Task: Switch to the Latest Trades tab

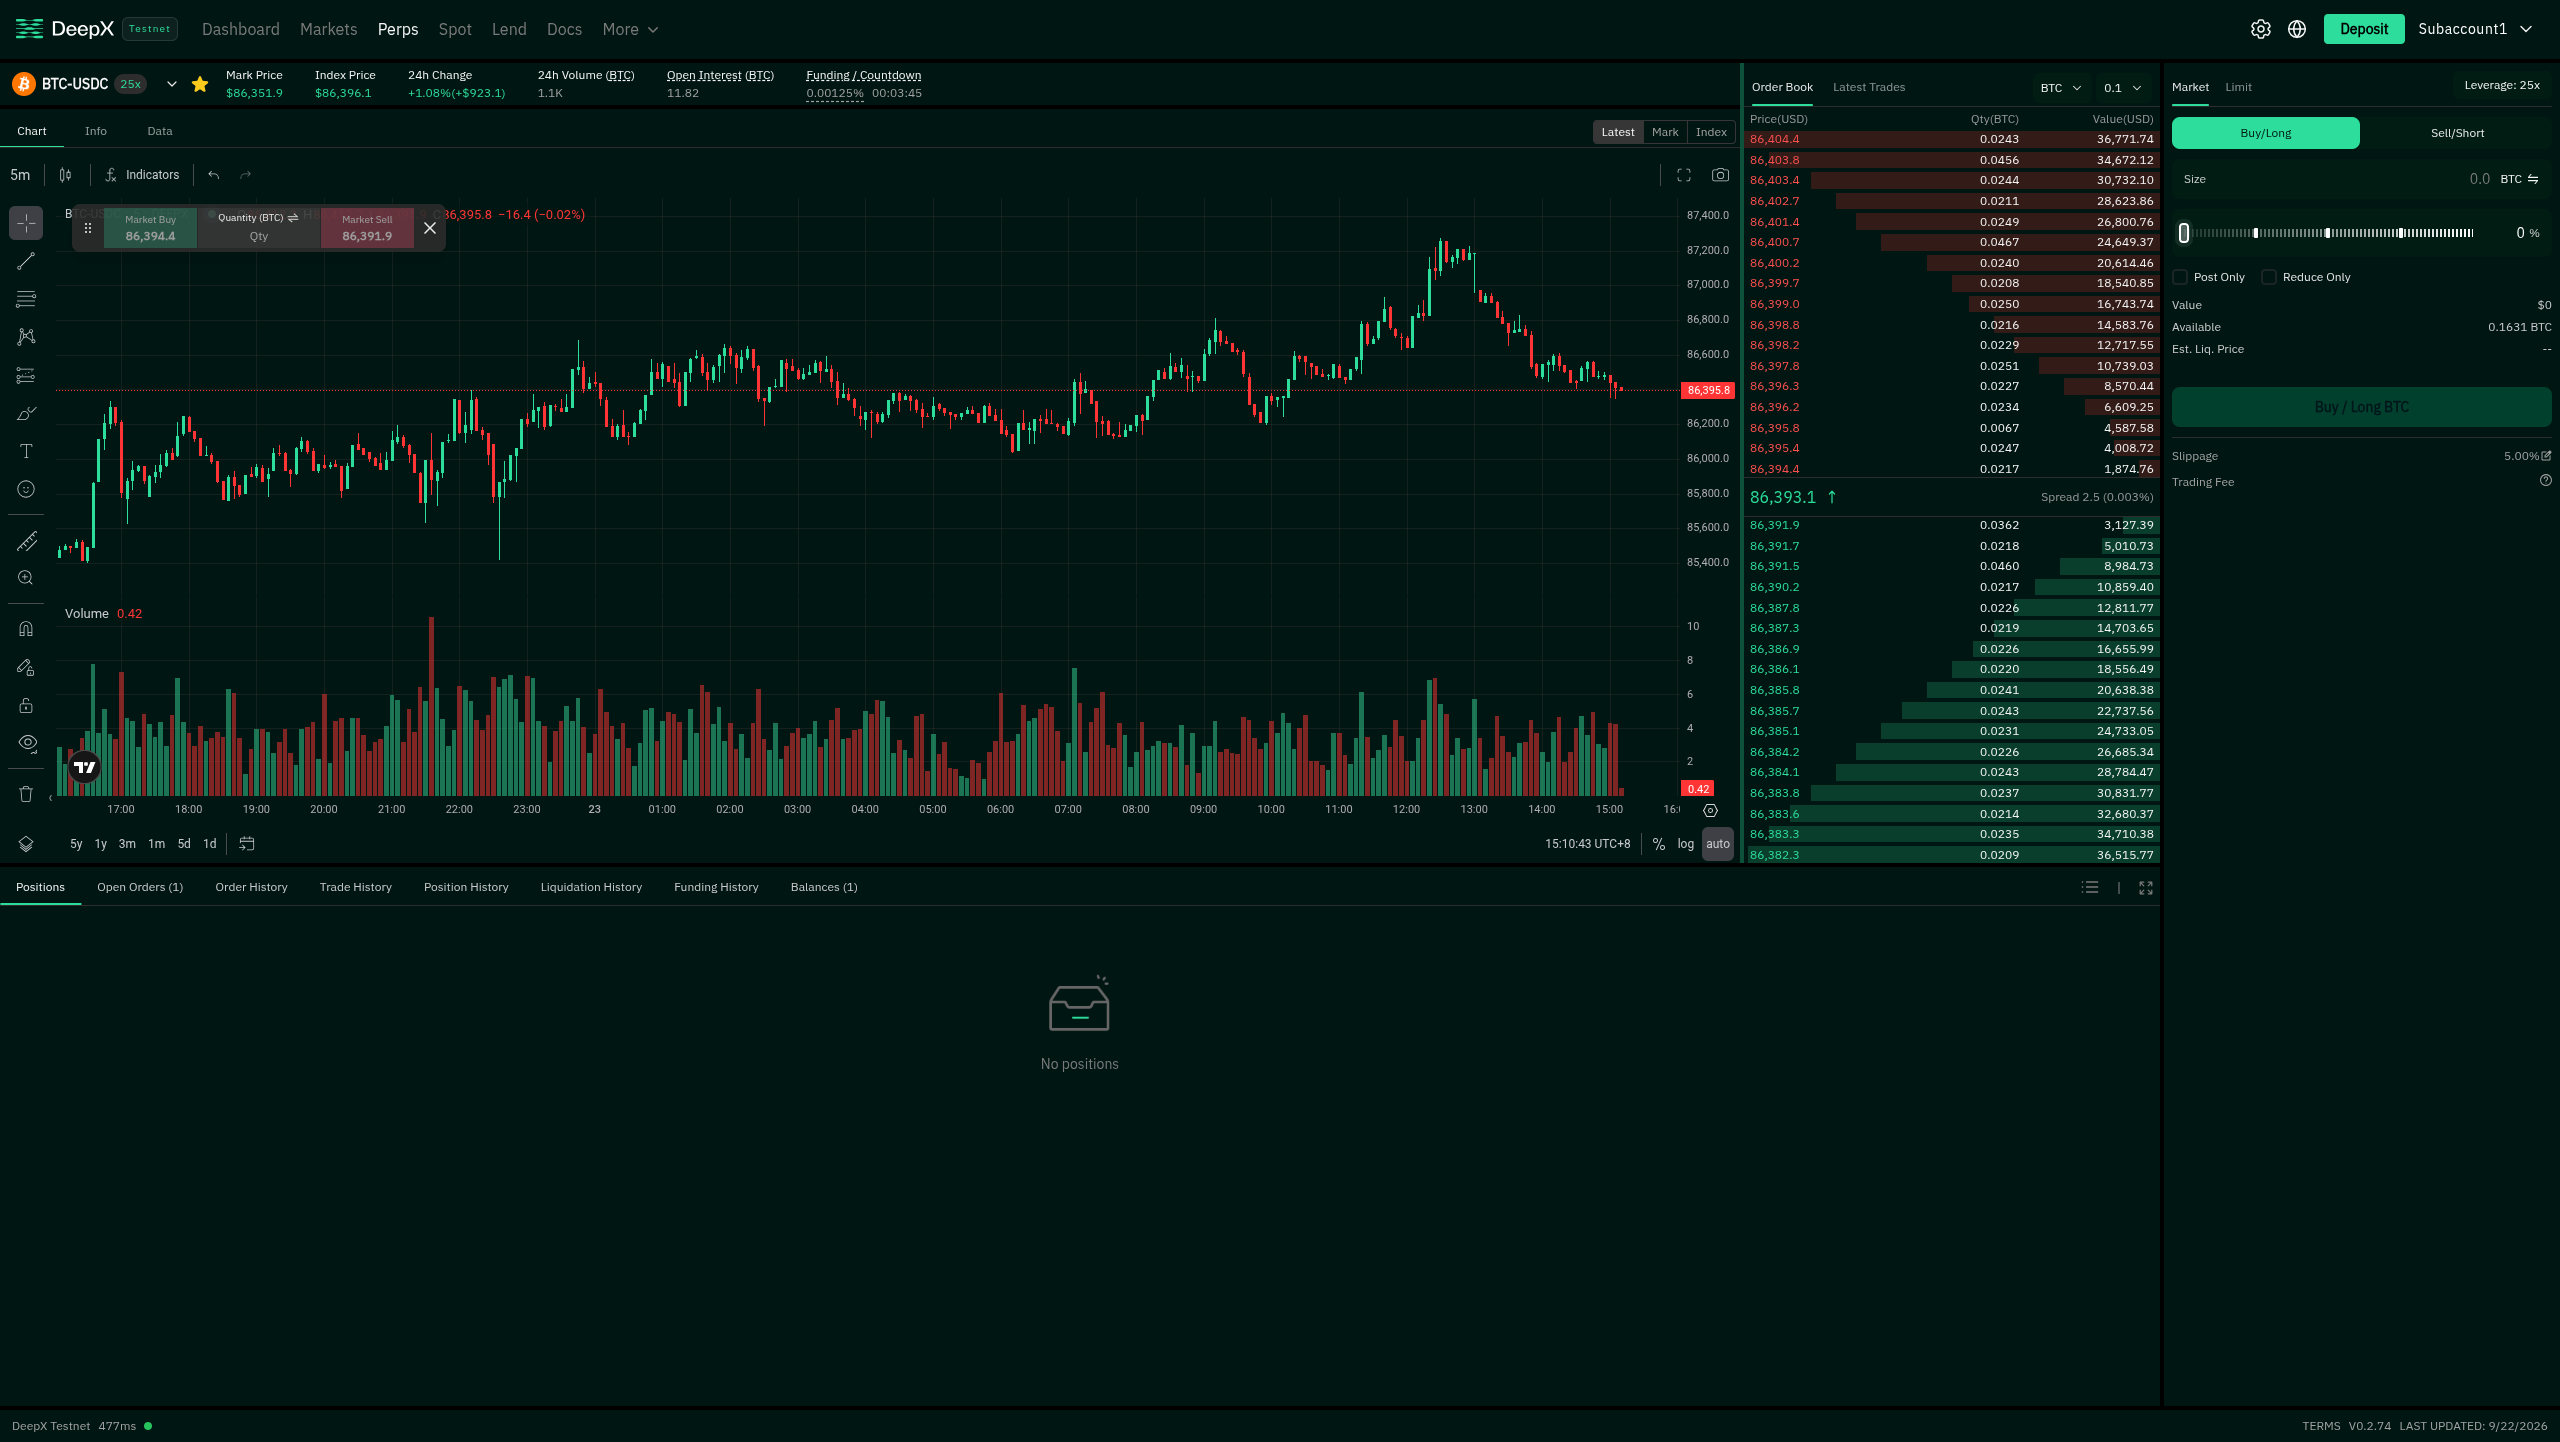Action: pos(1869,87)
